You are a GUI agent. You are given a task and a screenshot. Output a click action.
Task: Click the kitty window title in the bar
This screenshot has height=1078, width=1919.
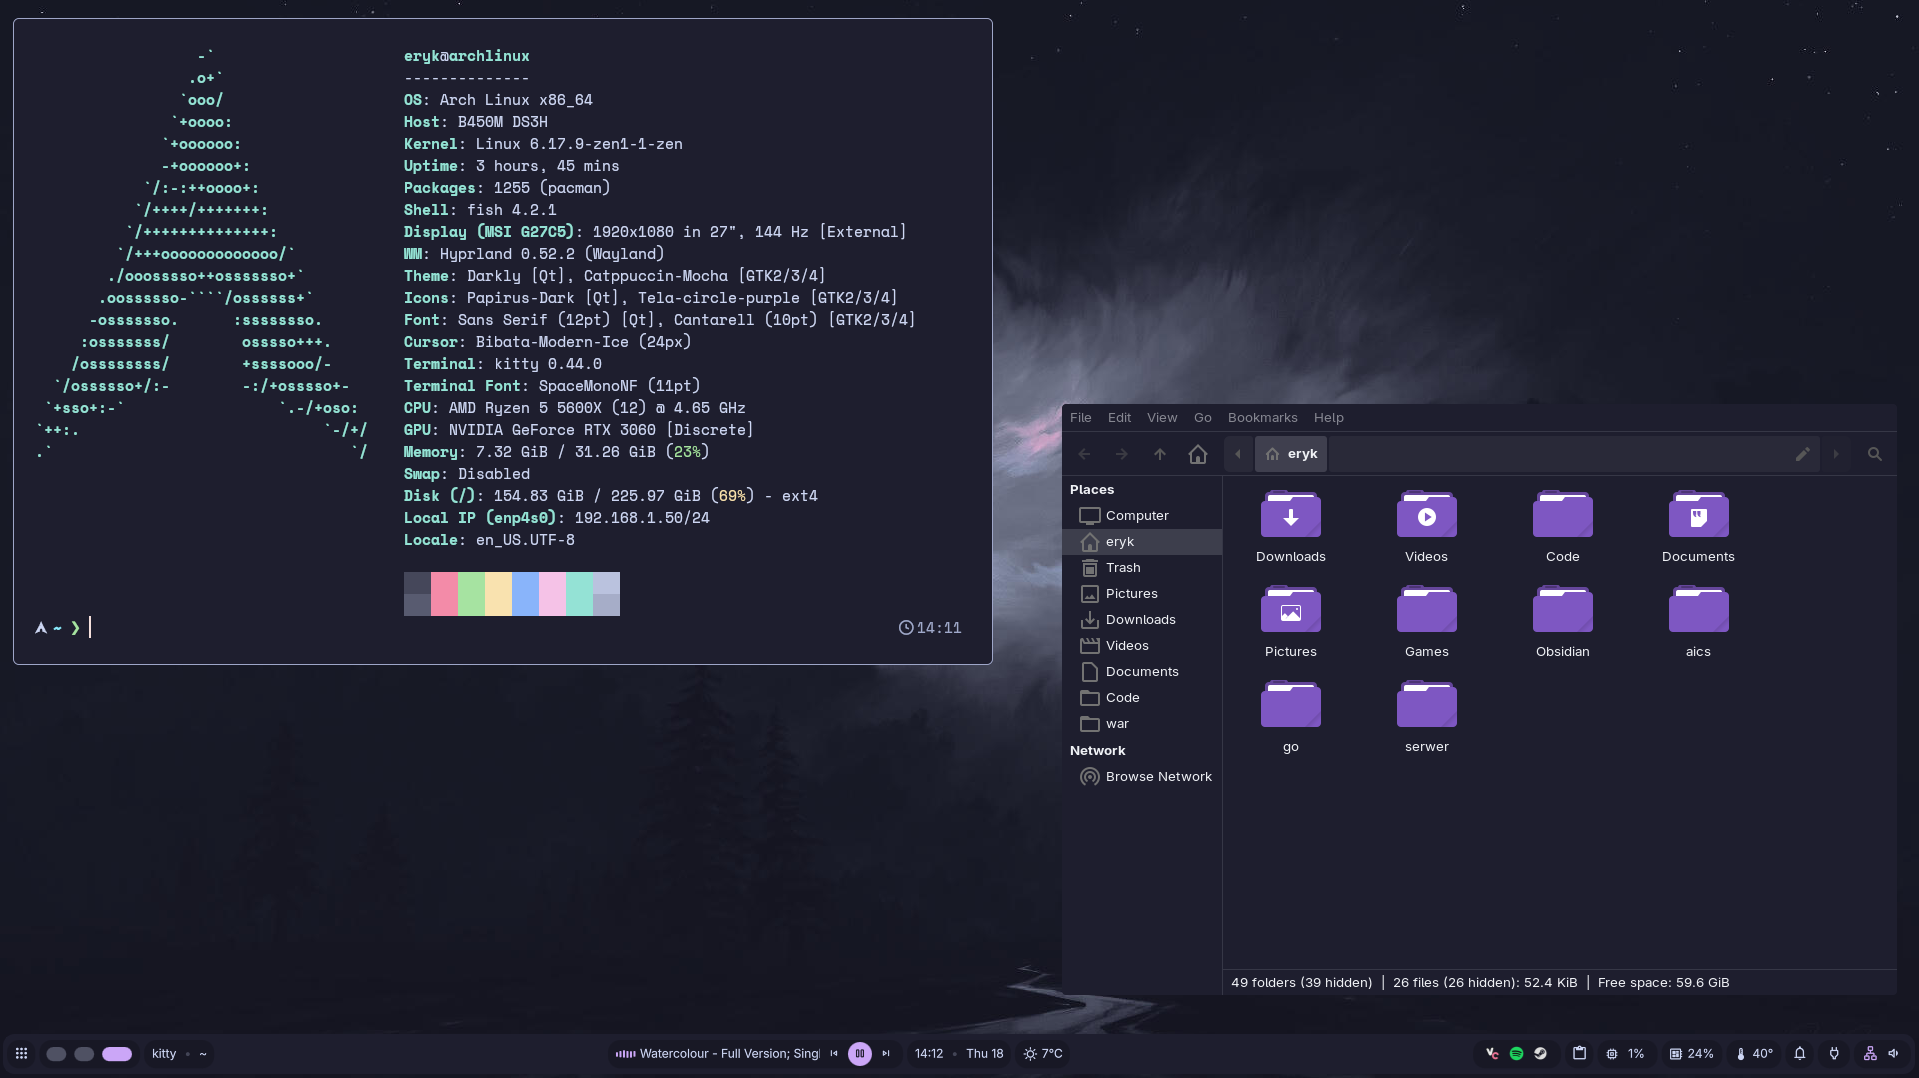pos(164,1053)
